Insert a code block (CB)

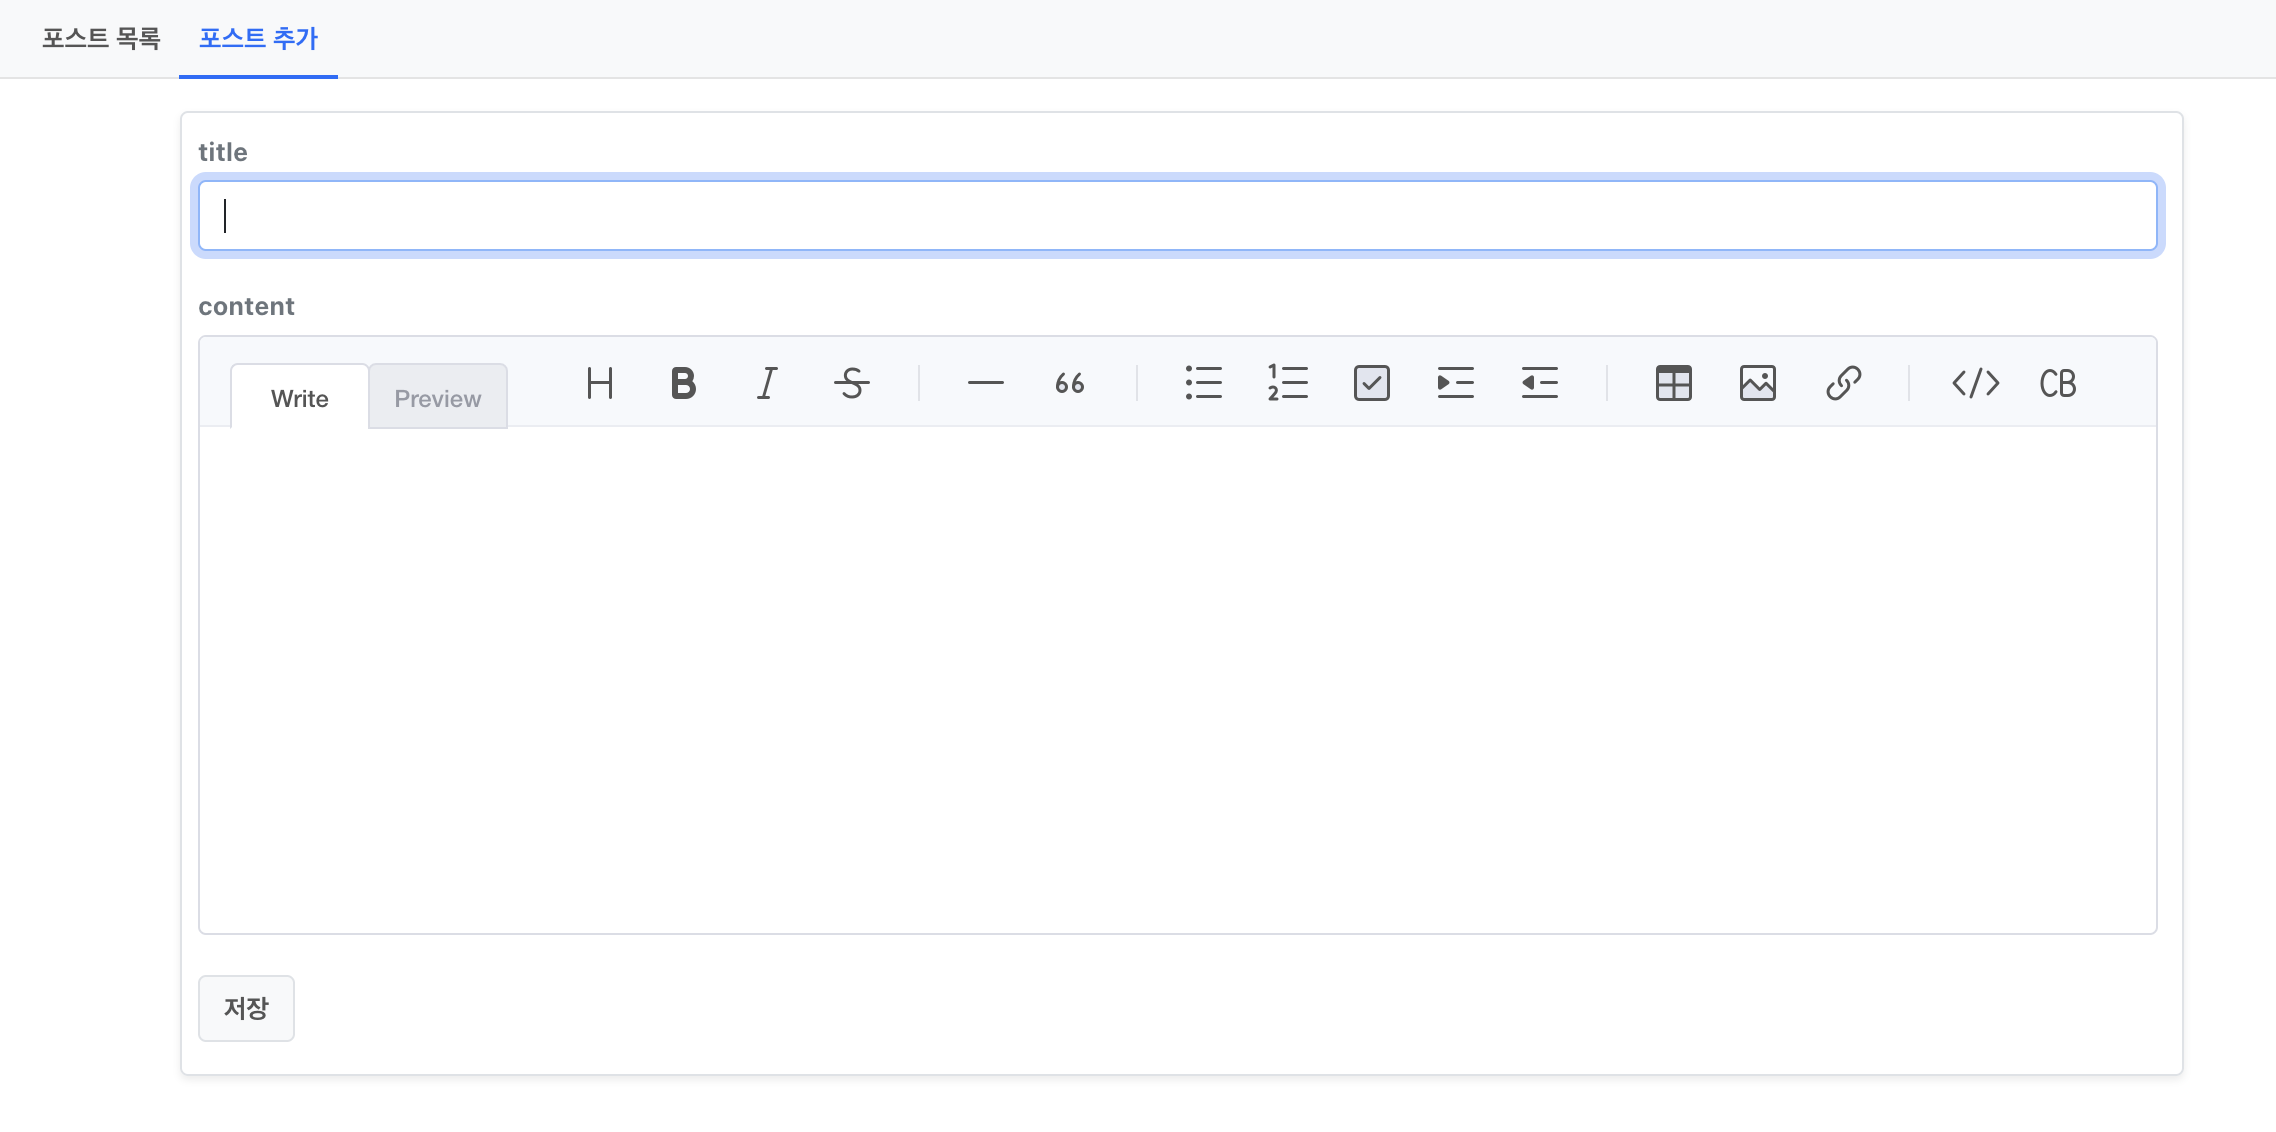pos(2058,383)
